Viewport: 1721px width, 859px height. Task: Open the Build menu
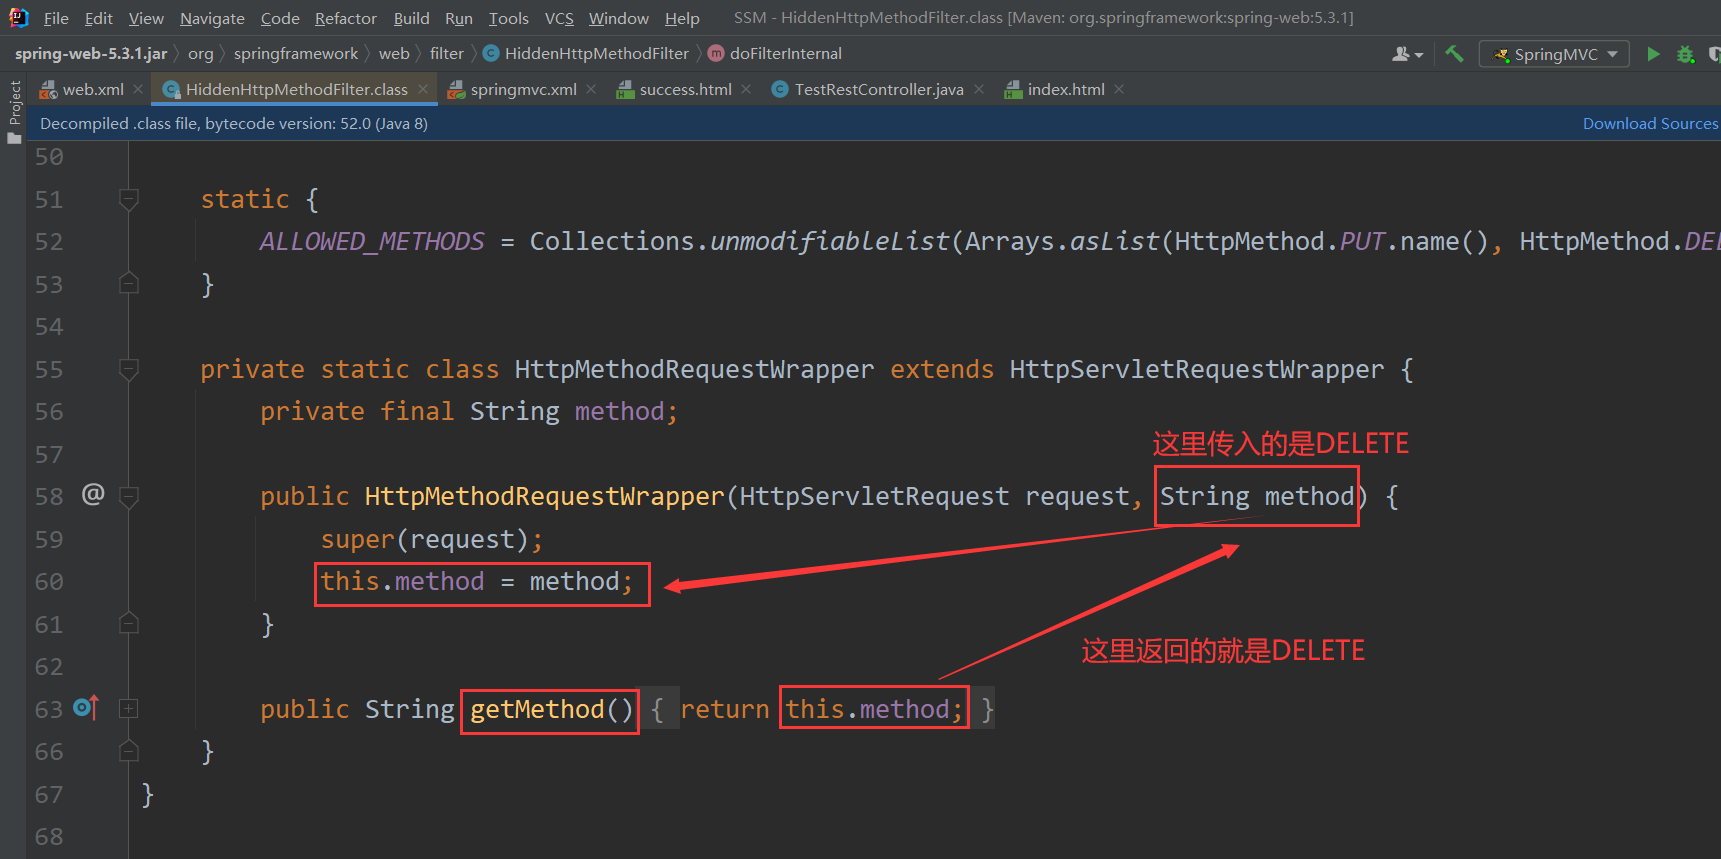[411, 18]
